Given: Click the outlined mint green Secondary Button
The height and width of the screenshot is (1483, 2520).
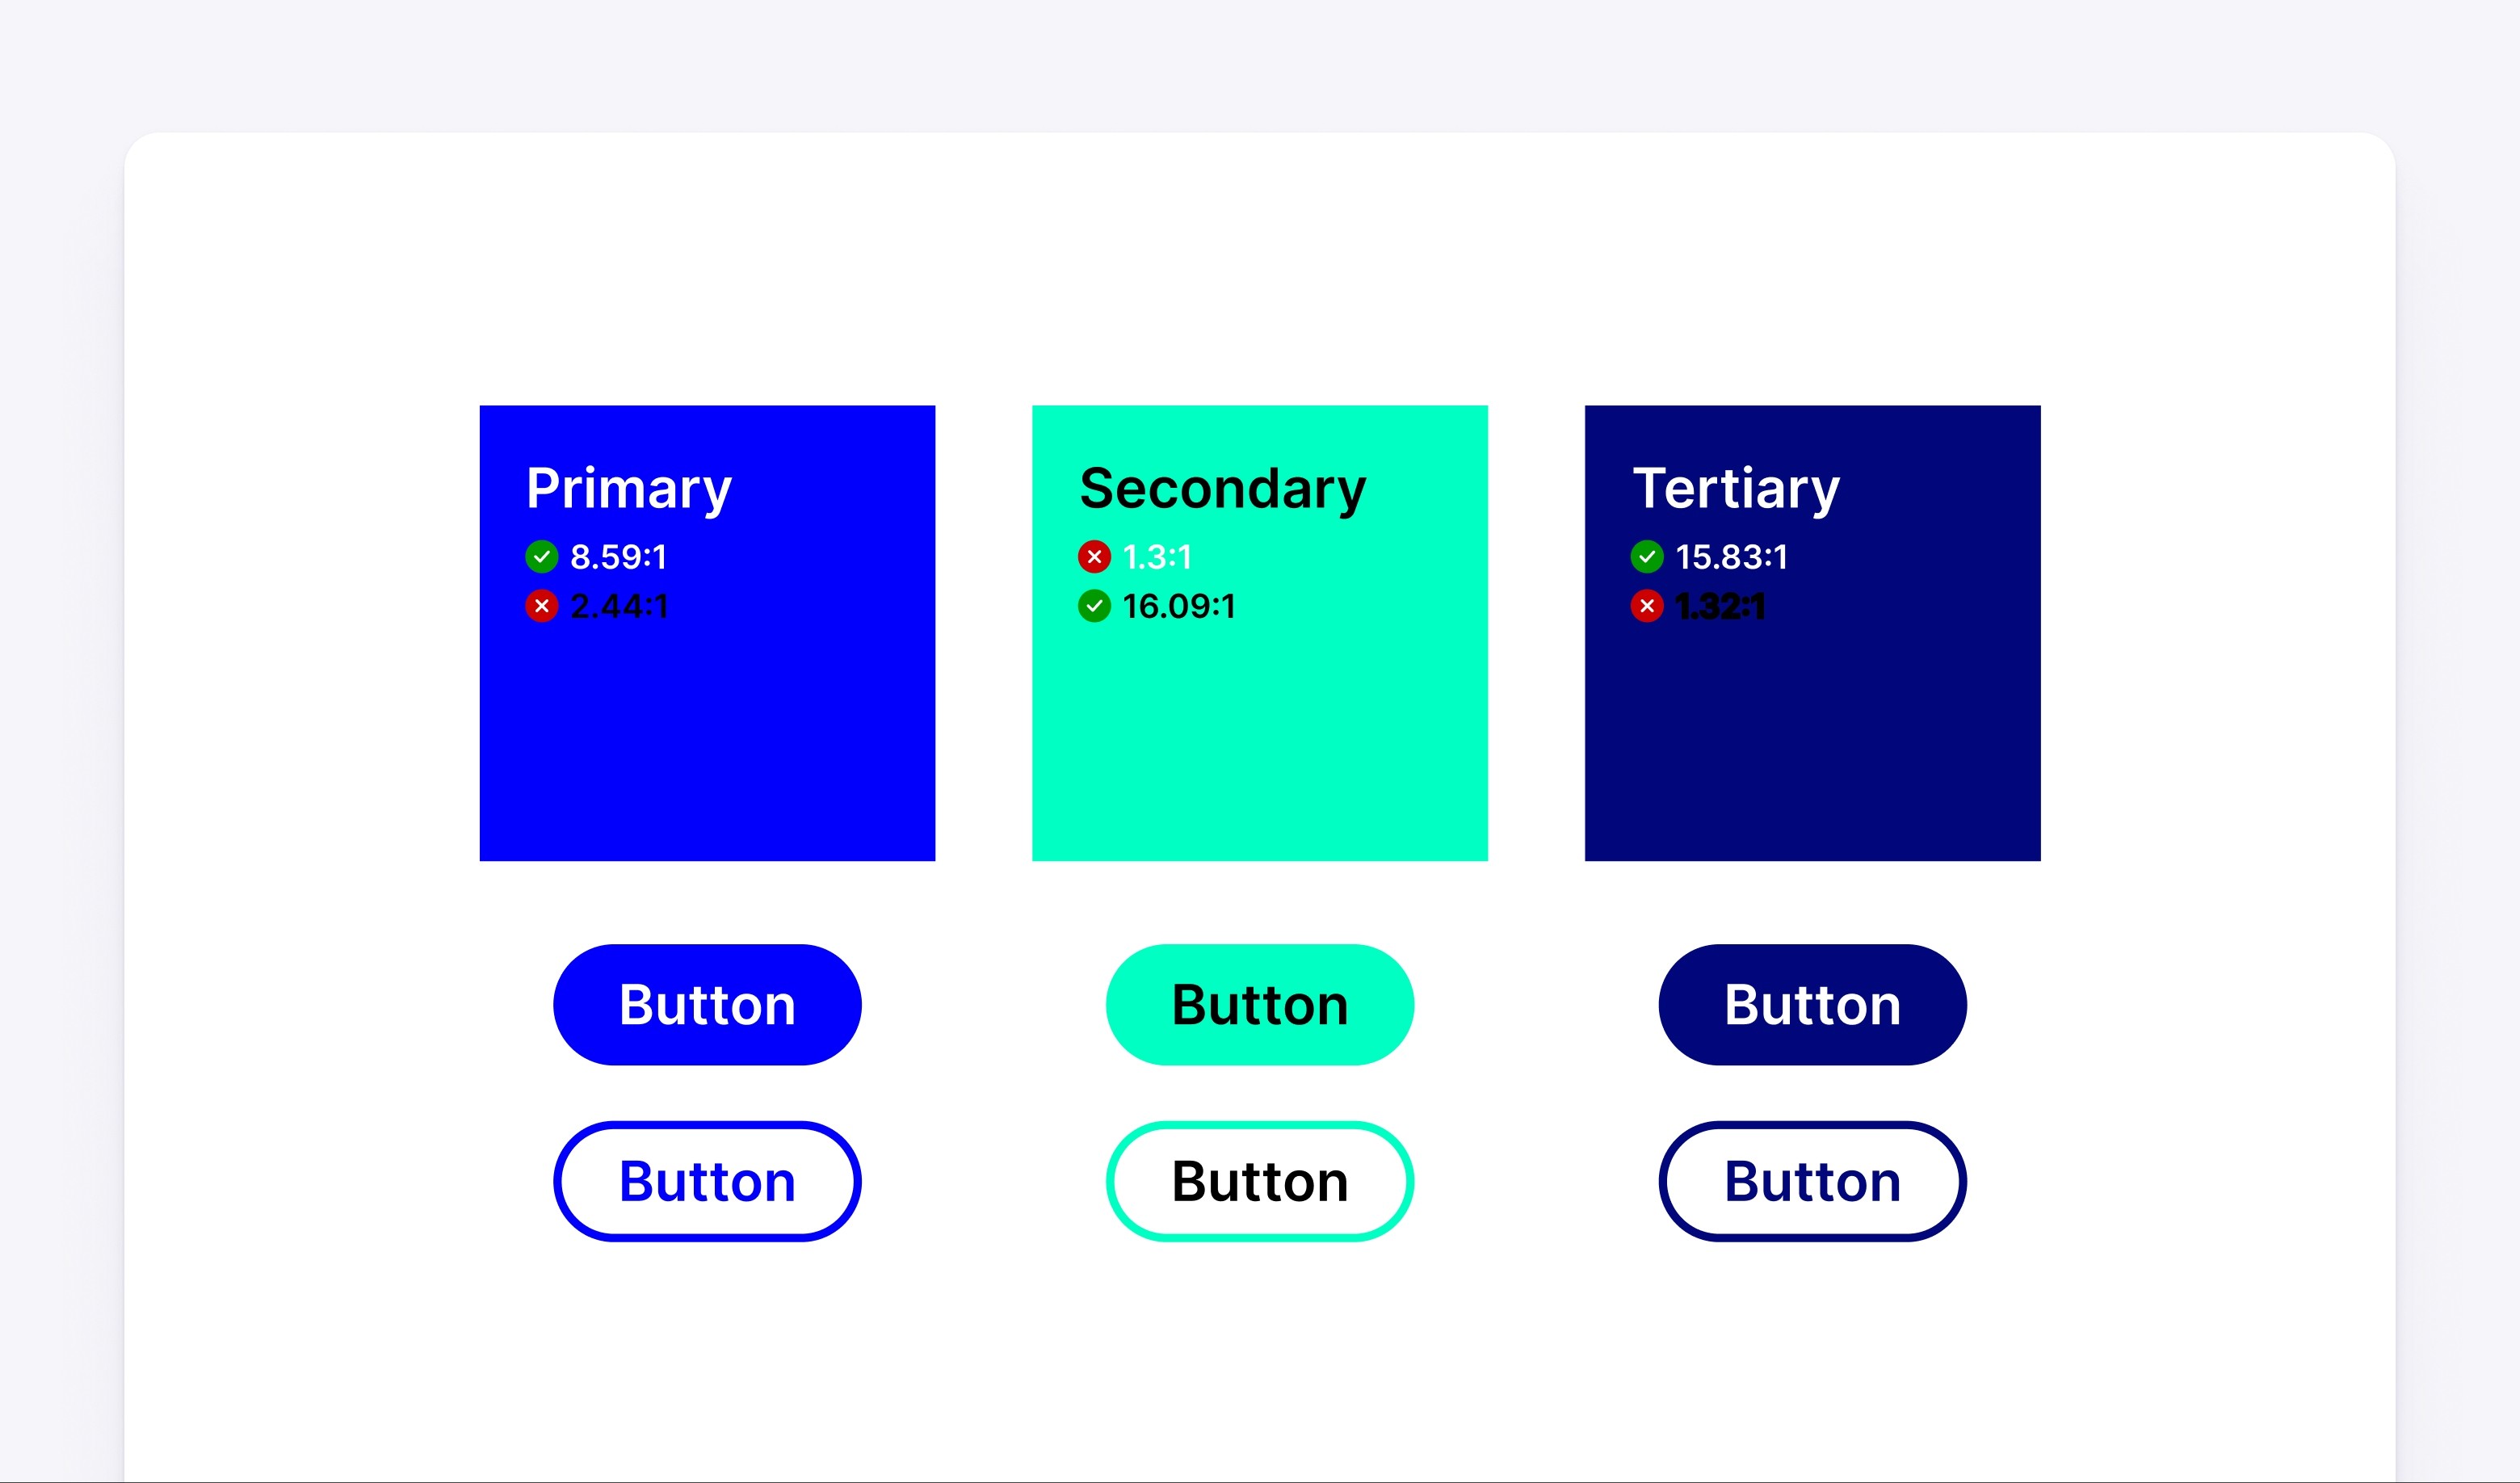Looking at the screenshot, I should pyautogui.click(x=1260, y=1181).
